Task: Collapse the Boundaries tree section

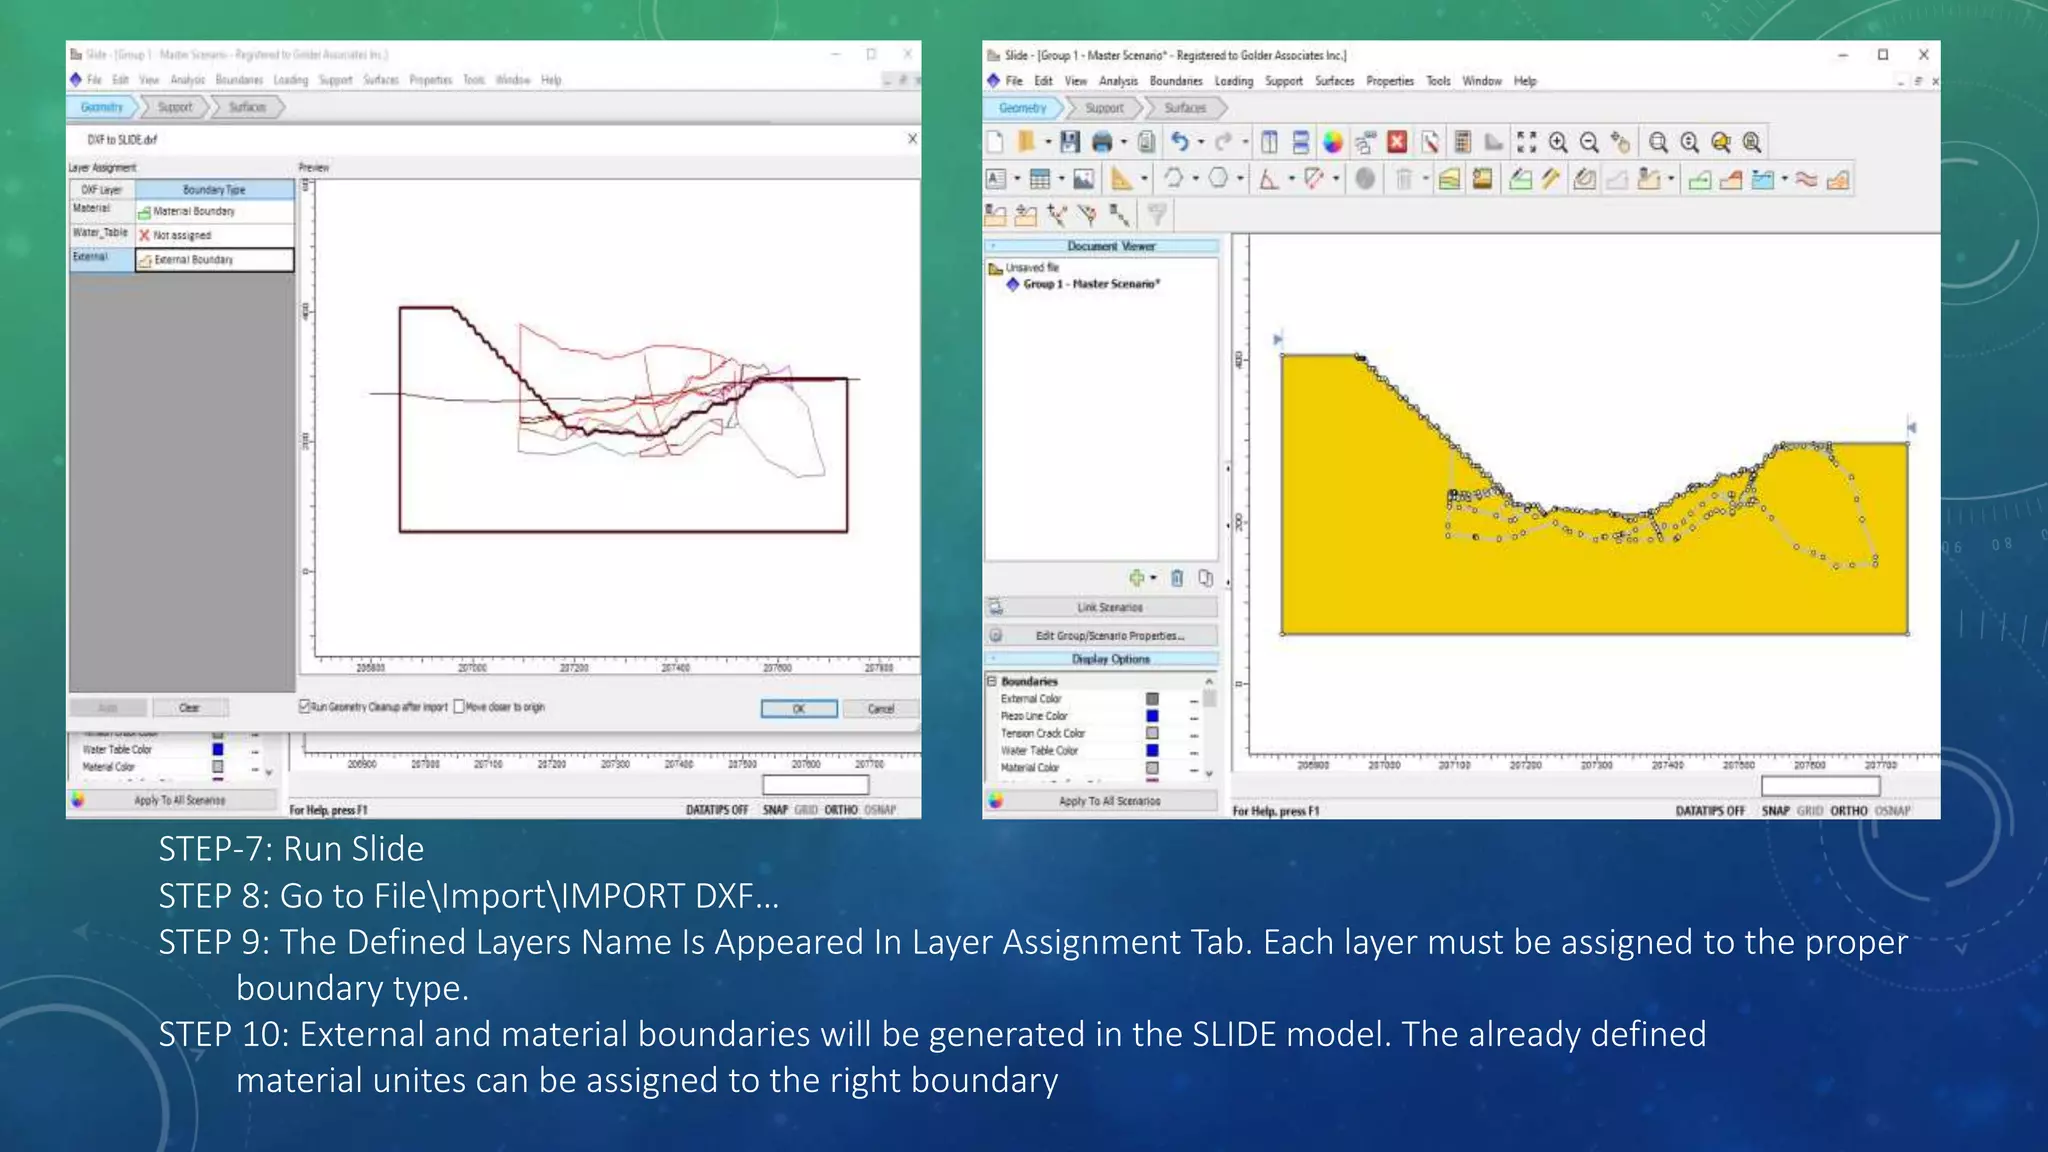Action: pos(993,681)
